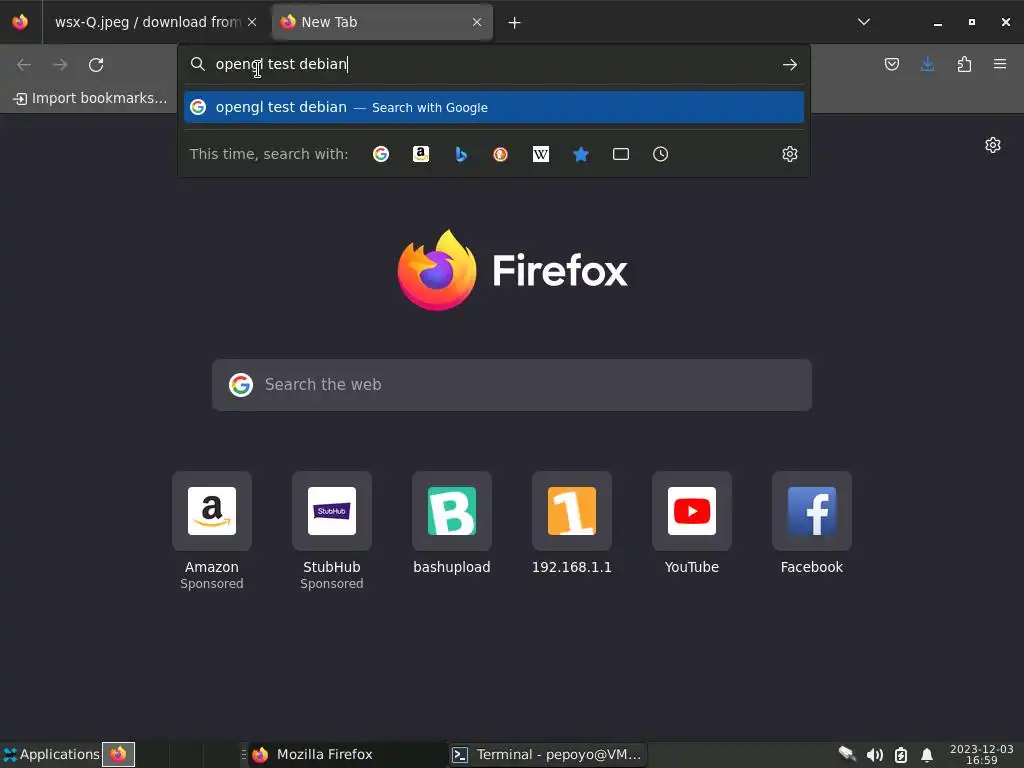Open the Applications menu in the panel

51,754
